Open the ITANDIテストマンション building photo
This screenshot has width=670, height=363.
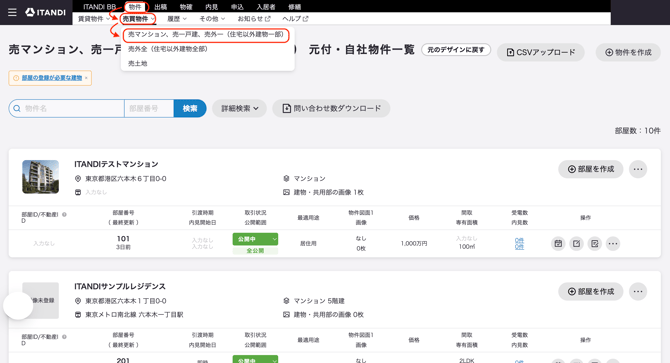[41, 177]
